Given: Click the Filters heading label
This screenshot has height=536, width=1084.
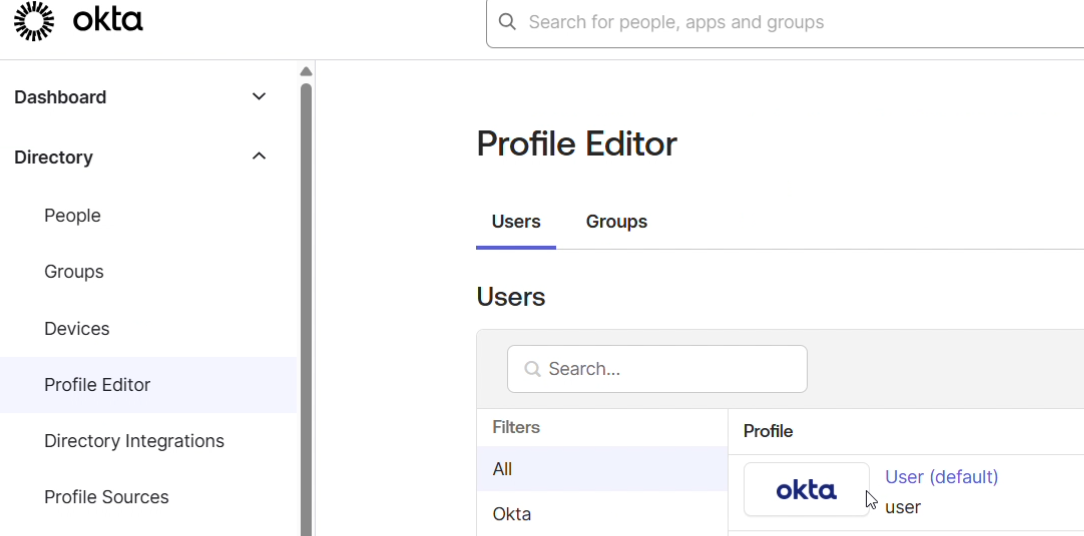Looking at the screenshot, I should [x=516, y=427].
